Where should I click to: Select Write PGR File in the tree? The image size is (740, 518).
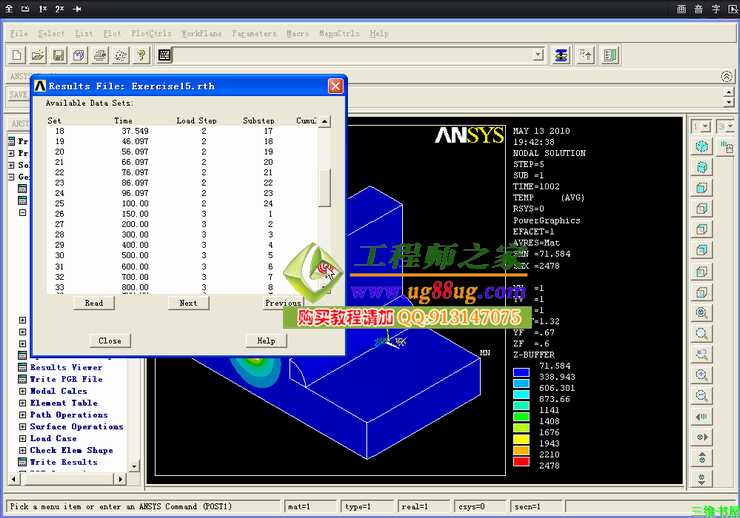66,379
